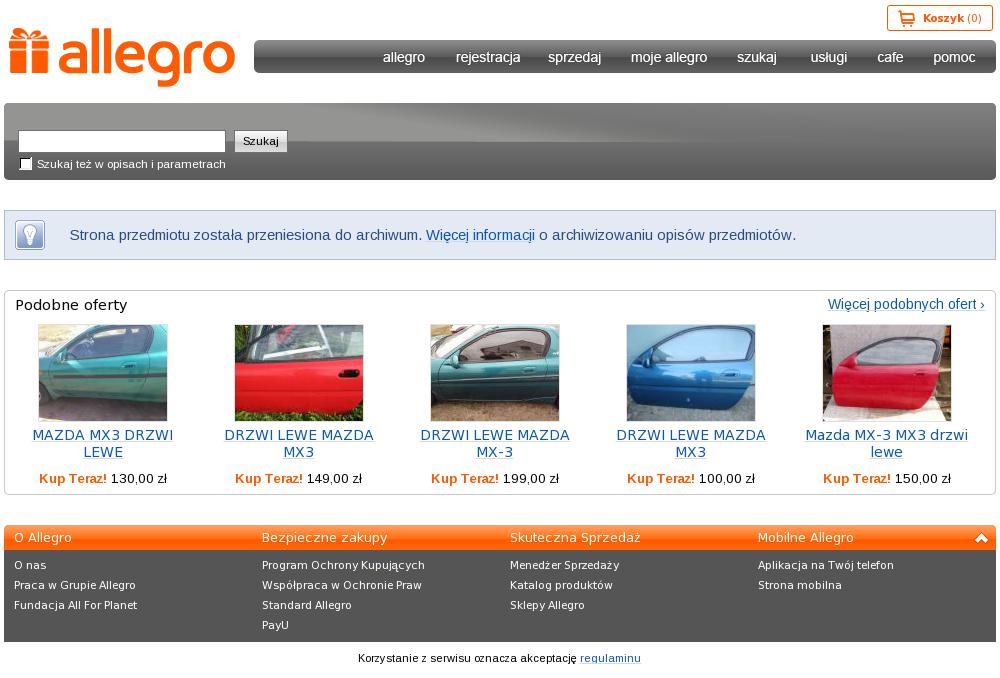The image size is (1000, 678).
Task: Follow the Więcej informacji link
Action: coord(480,235)
